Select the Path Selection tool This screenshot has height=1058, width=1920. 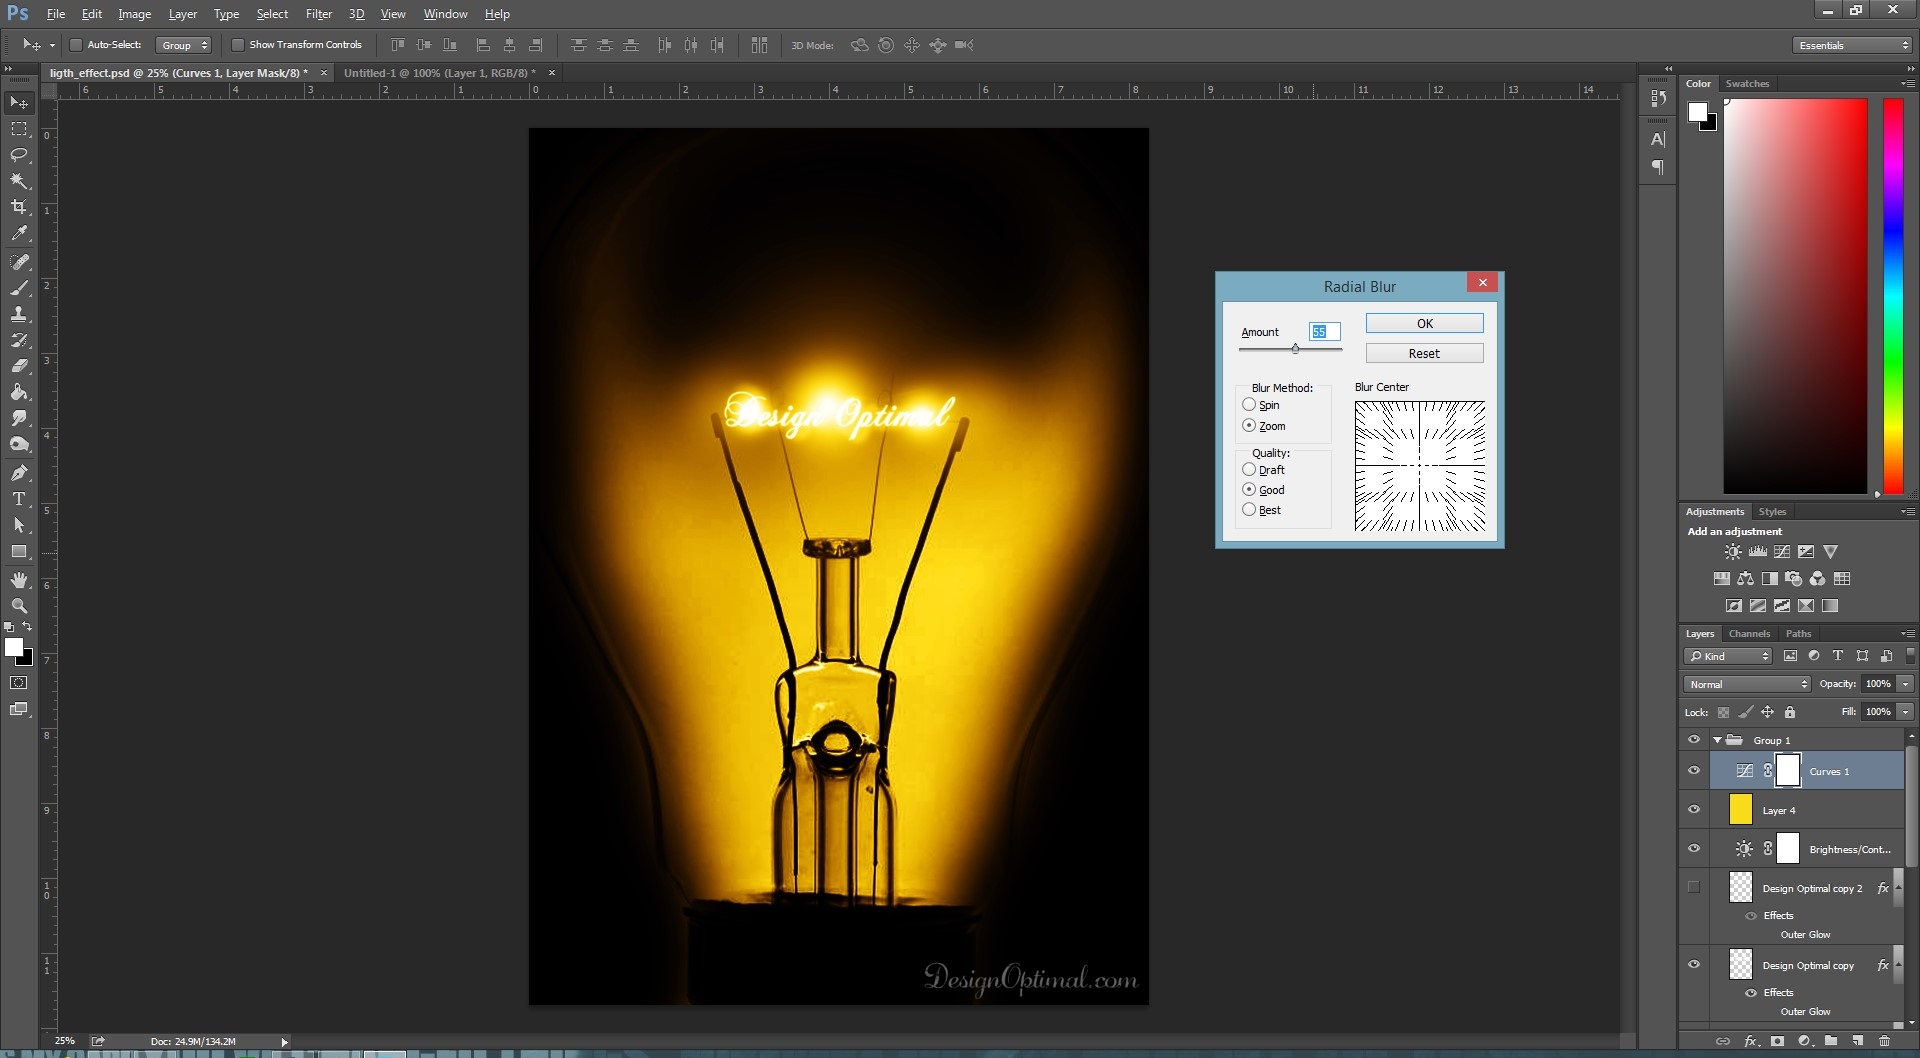(19, 525)
